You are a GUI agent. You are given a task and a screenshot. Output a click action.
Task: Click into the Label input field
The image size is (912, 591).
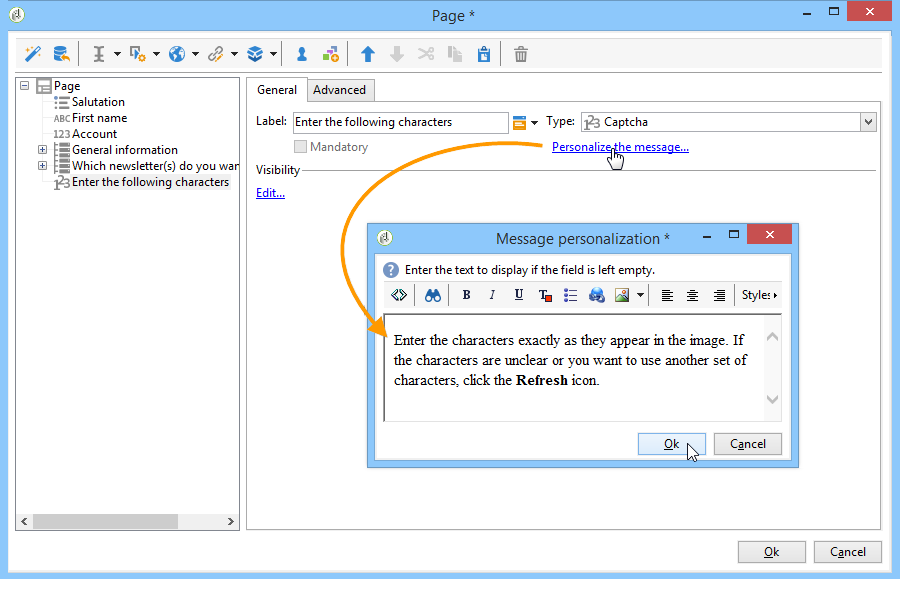[x=401, y=122]
